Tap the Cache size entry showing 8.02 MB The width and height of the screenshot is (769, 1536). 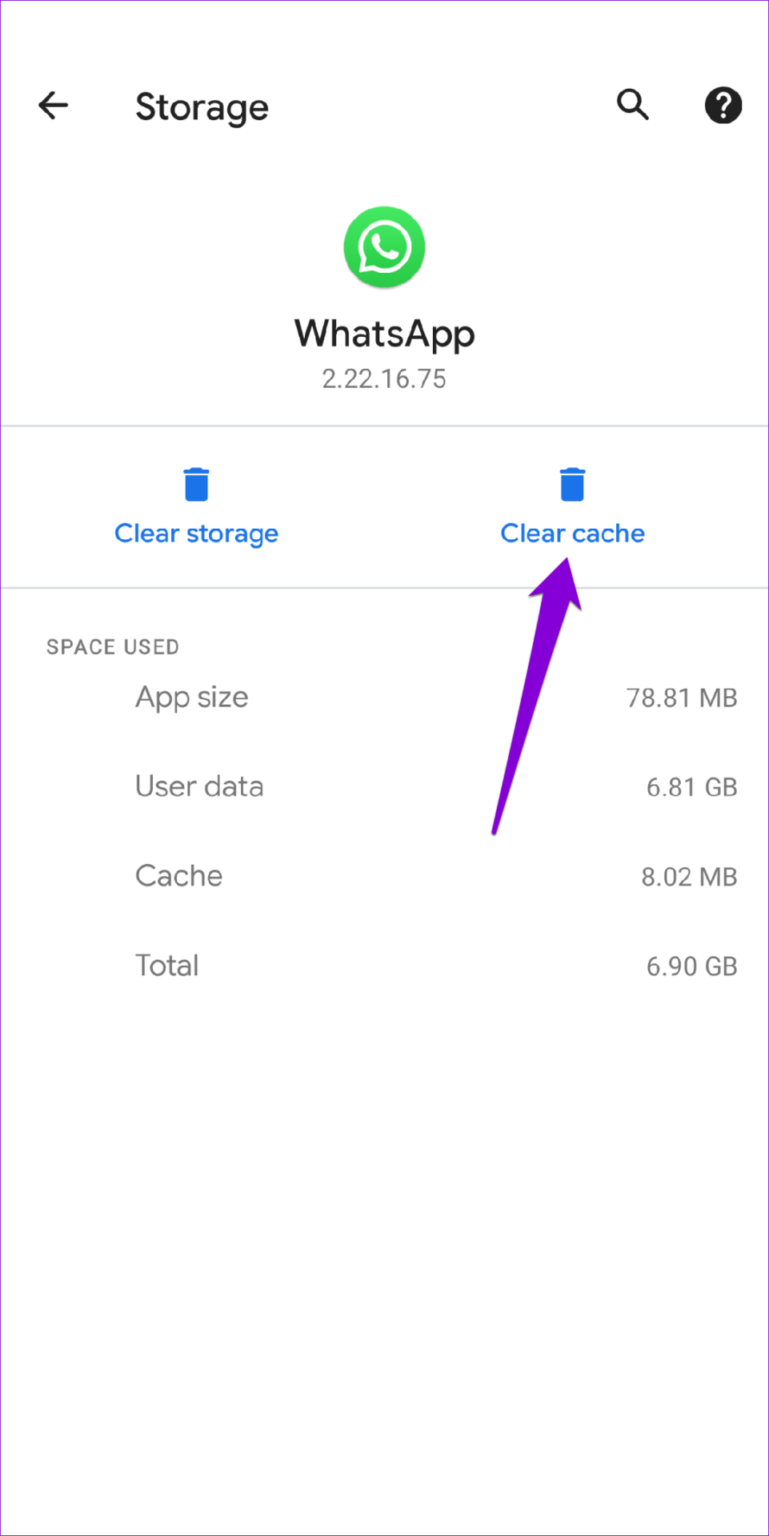(689, 876)
